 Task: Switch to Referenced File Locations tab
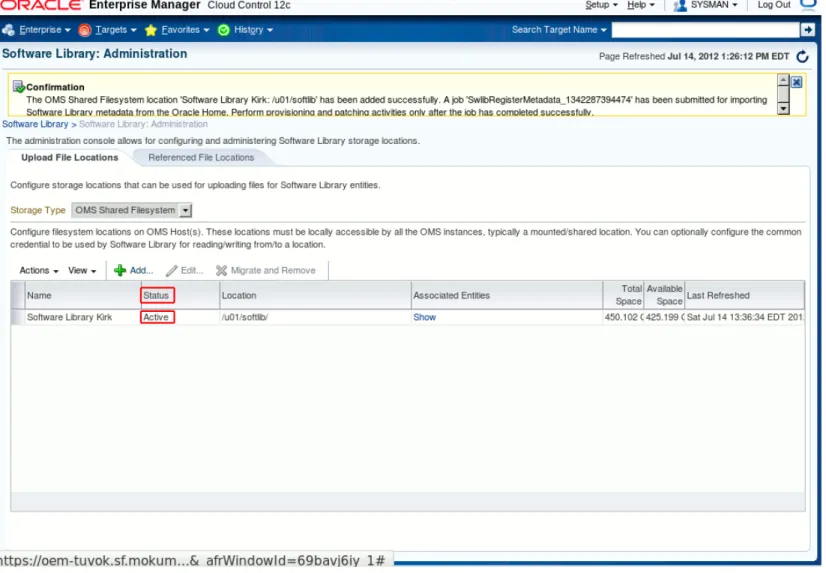click(202, 158)
